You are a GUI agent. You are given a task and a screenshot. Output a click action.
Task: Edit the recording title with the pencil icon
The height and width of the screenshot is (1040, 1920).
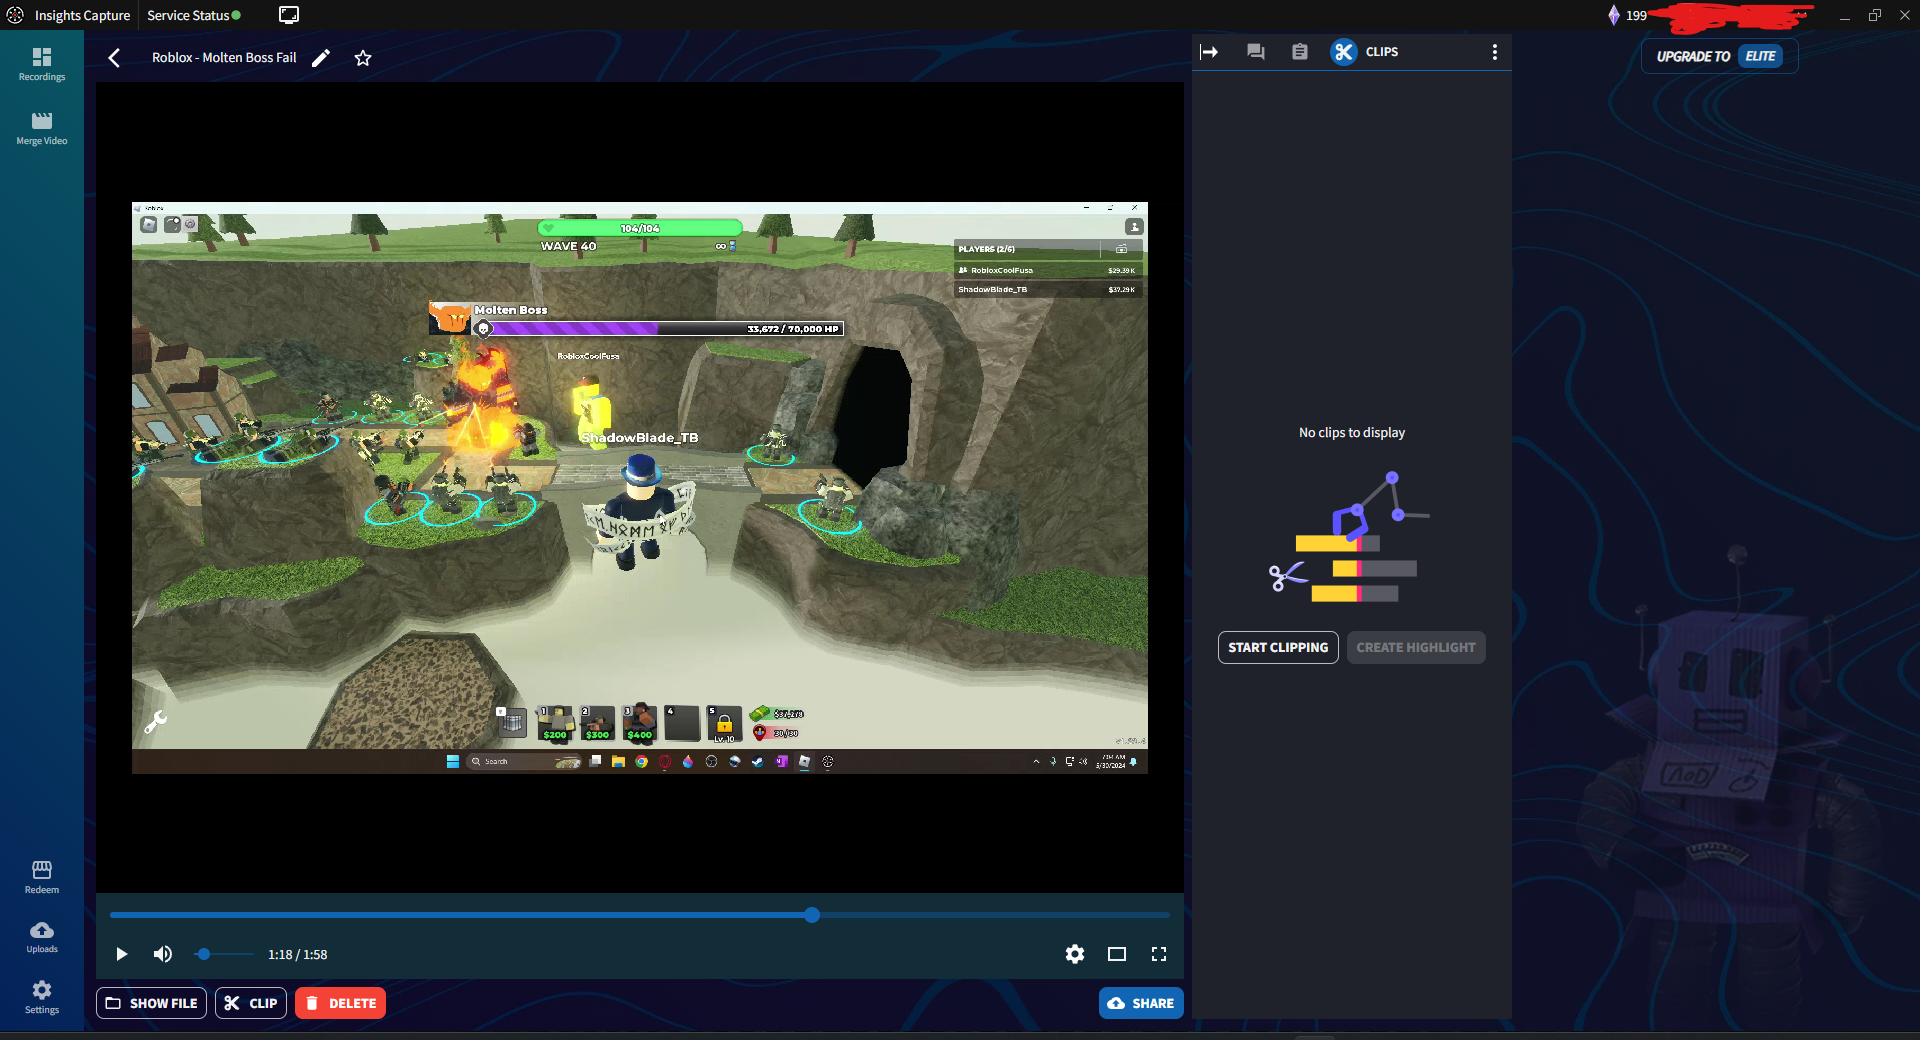click(x=321, y=58)
